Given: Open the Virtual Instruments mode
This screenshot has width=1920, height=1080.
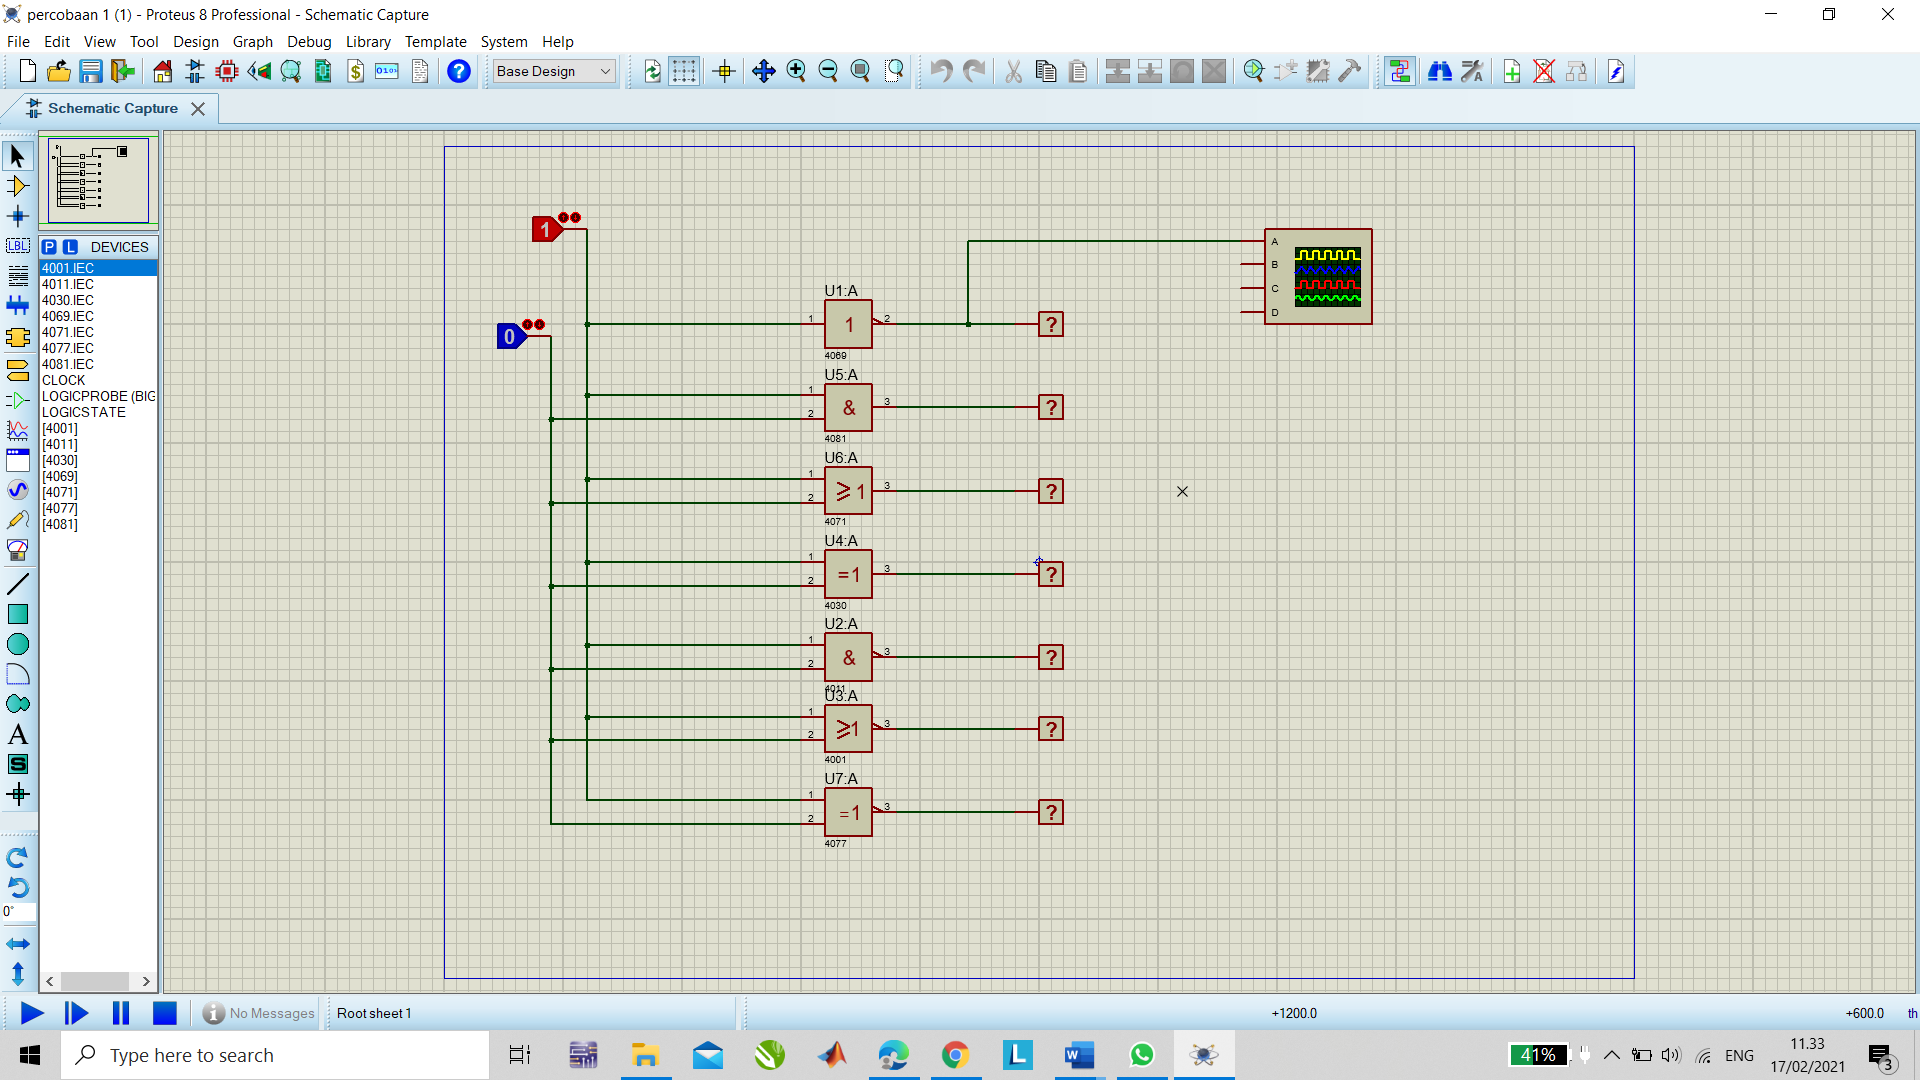Looking at the screenshot, I should tap(17, 550).
